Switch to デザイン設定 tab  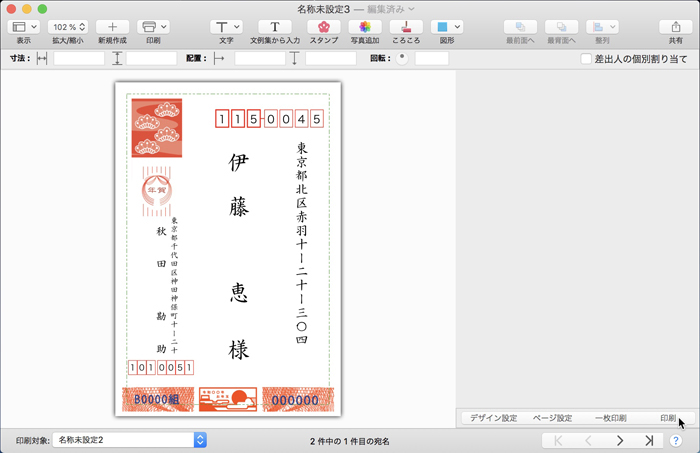(x=493, y=418)
